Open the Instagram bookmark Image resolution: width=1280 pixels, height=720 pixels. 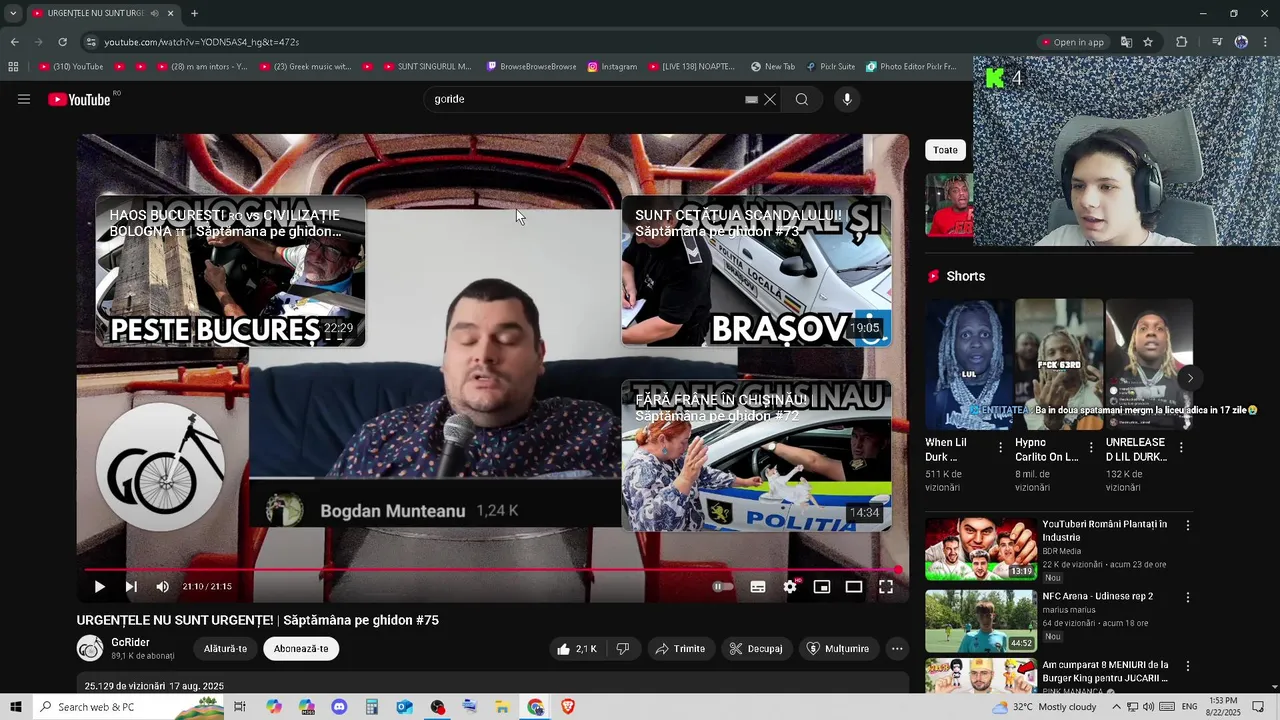(x=612, y=67)
